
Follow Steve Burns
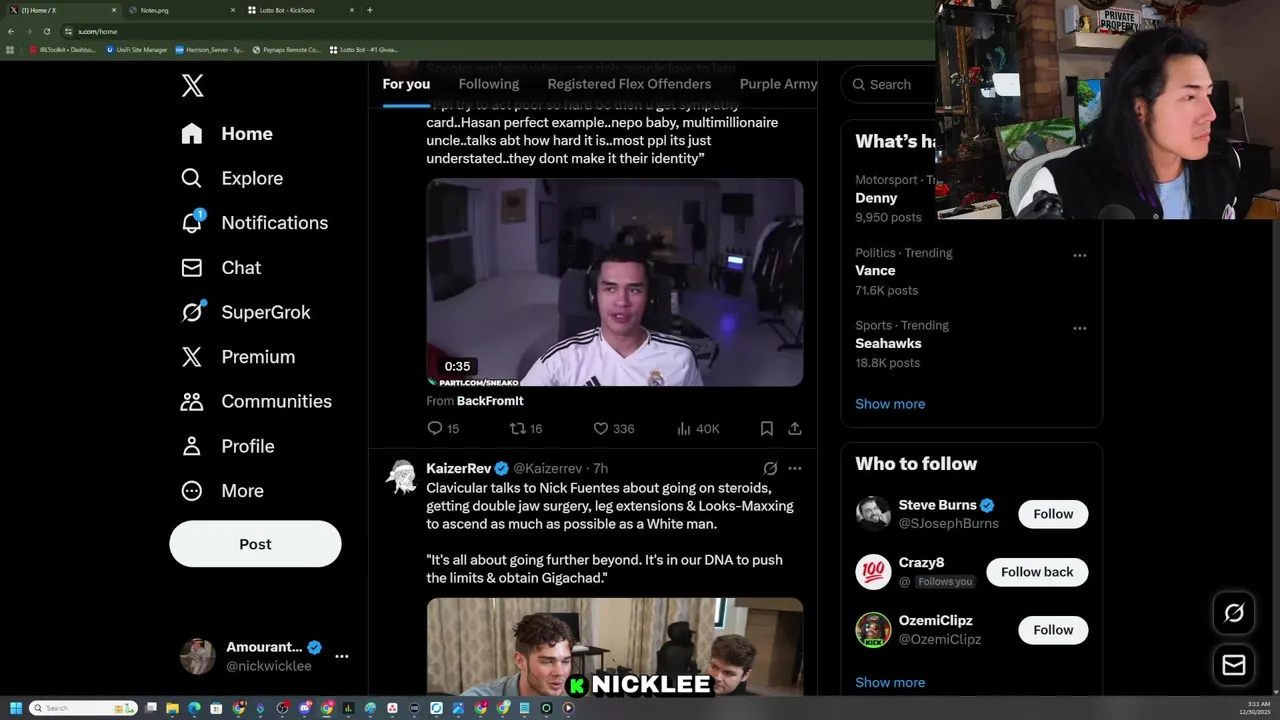(1053, 514)
